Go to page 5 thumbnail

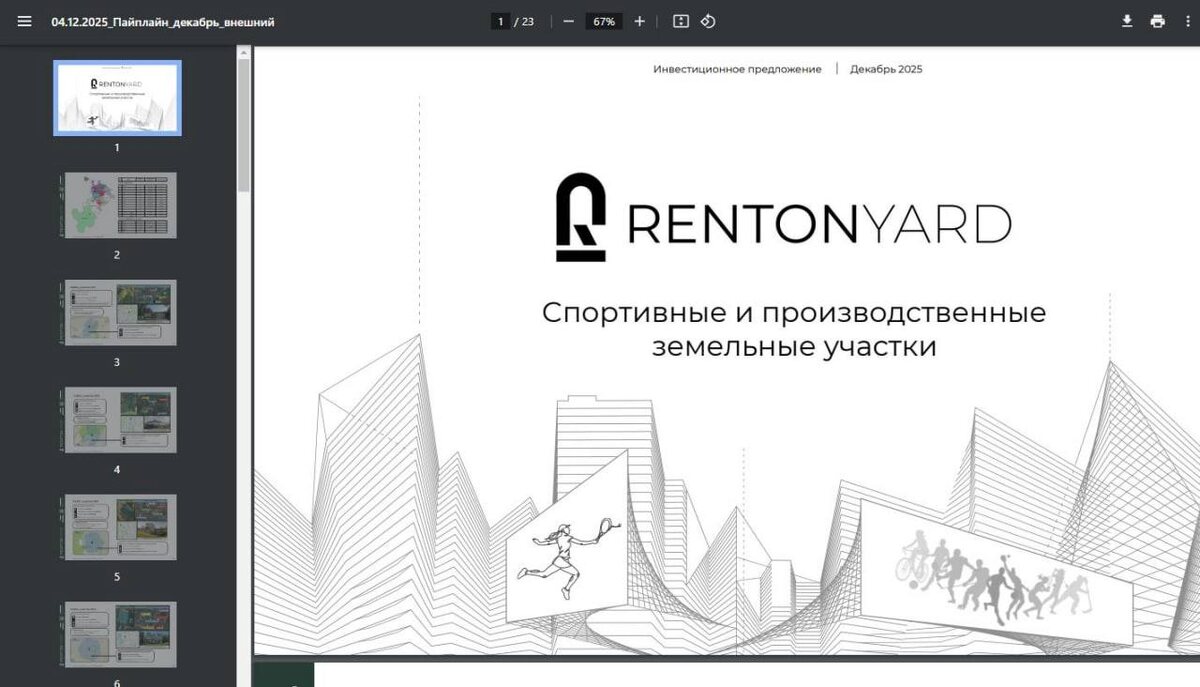point(121,527)
